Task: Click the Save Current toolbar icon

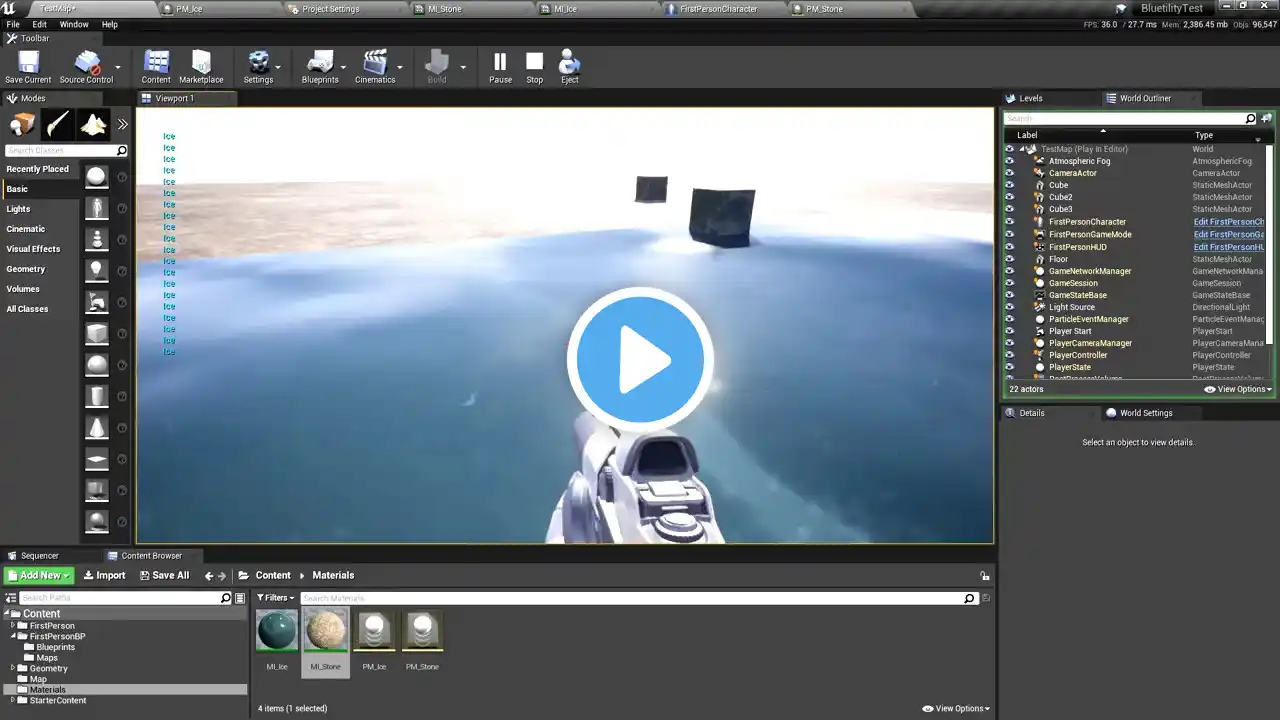Action: 28,67
